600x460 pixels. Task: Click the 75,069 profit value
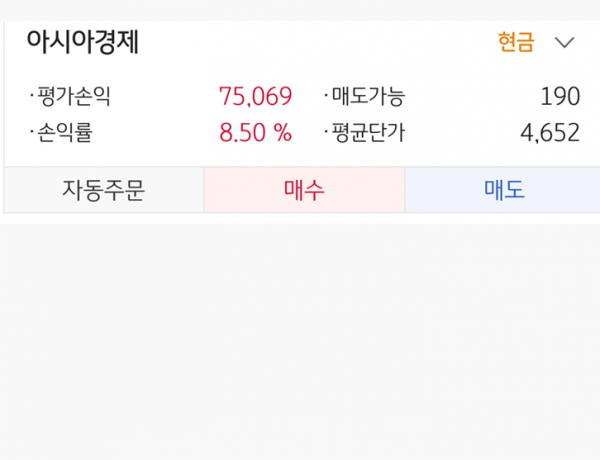click(255, 97)
